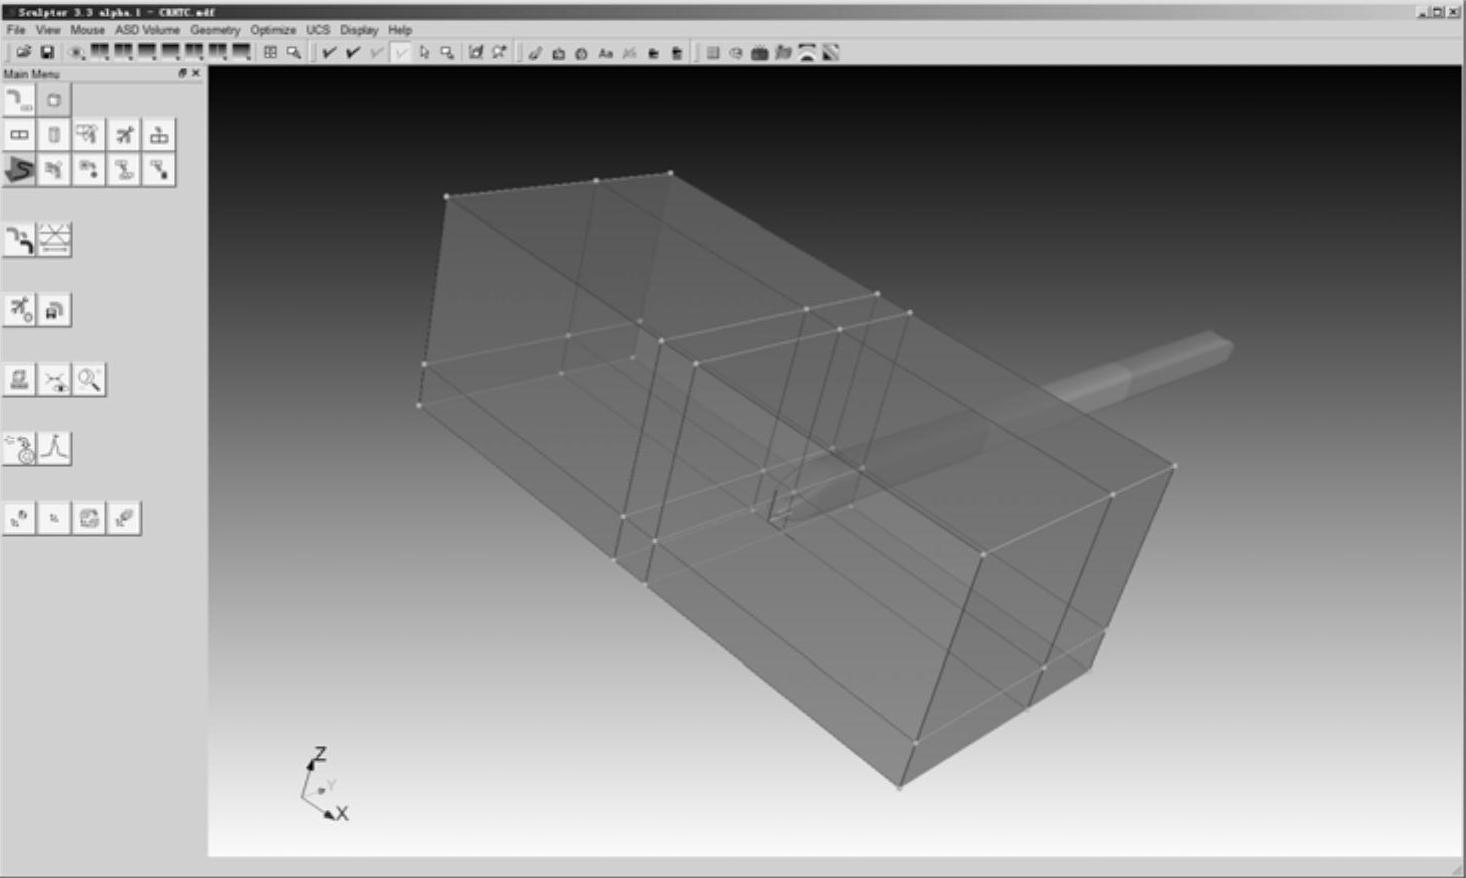Click the lattice grid curve icon
Image resolution: width=1466 pixels, height=878 pixels.
(x=54, y=240)
